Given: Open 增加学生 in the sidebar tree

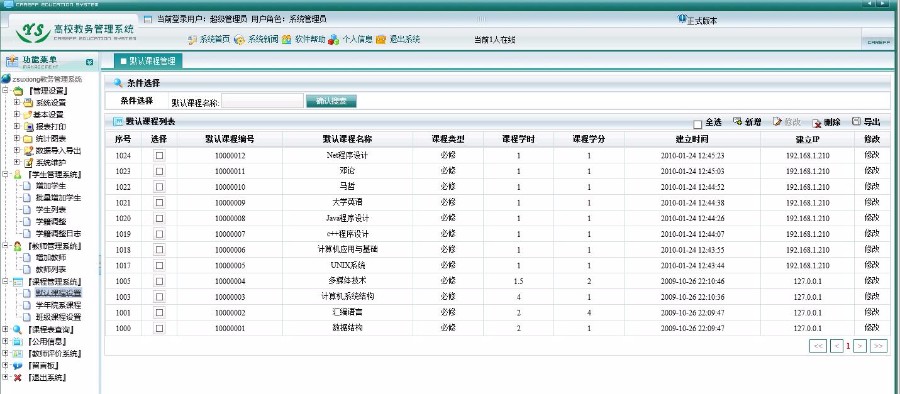Looking at the screenshot, I should (50, 186).
